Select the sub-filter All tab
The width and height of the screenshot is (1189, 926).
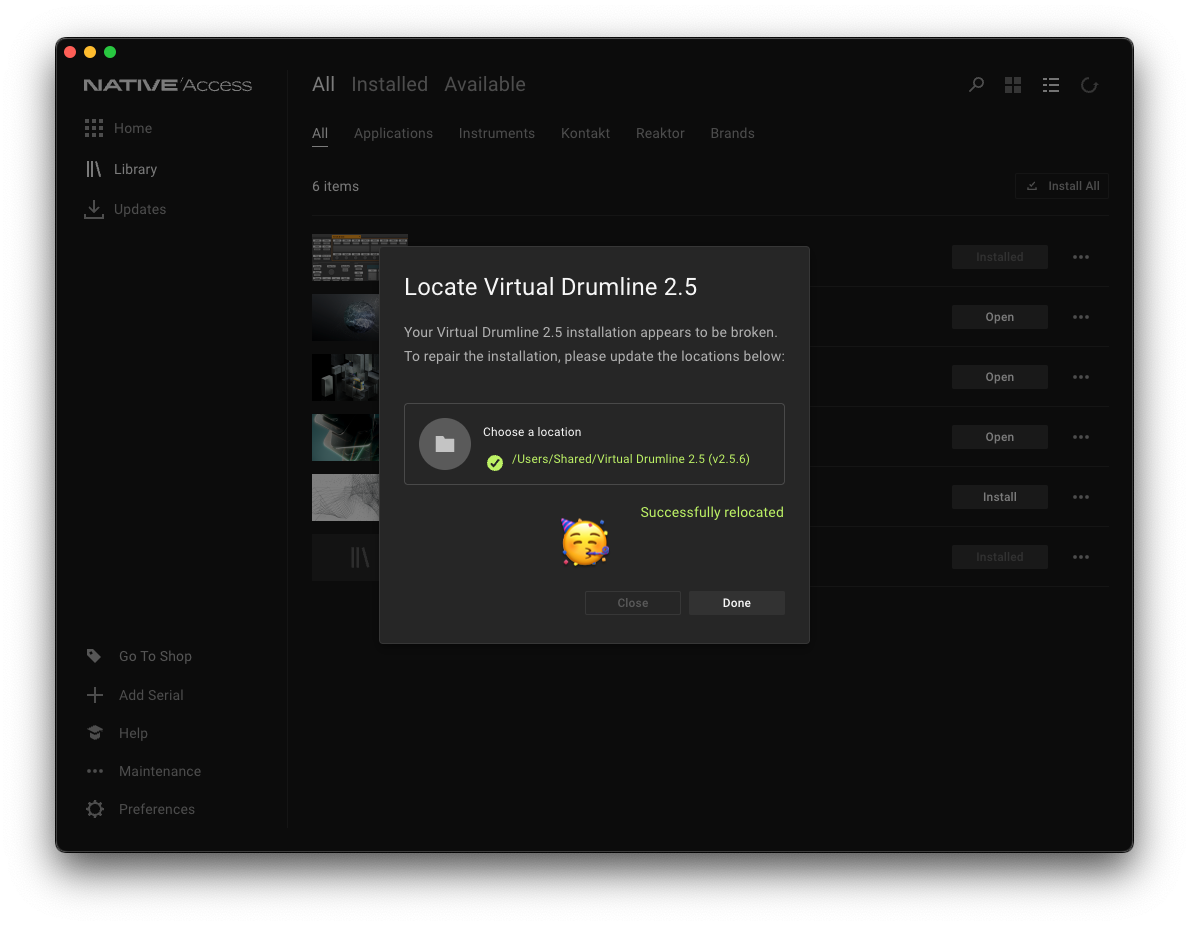[320, 133]
